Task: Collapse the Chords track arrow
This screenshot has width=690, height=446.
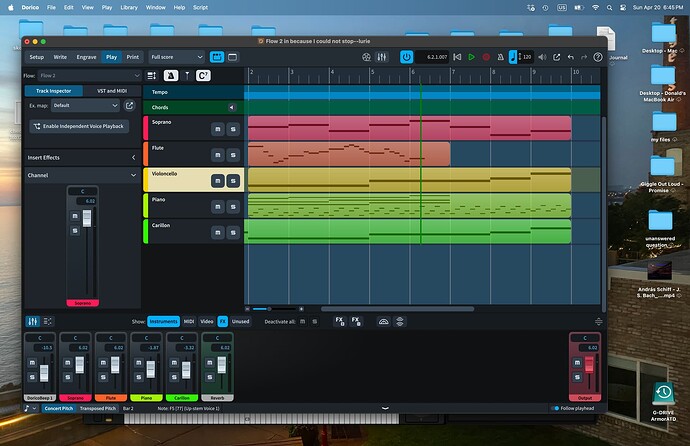Action: 231,107
